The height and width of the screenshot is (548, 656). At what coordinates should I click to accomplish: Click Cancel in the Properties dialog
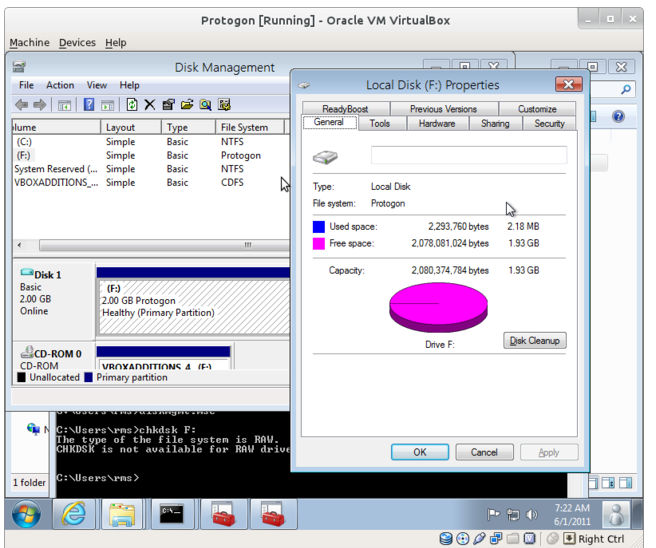[x=484, y=452]
